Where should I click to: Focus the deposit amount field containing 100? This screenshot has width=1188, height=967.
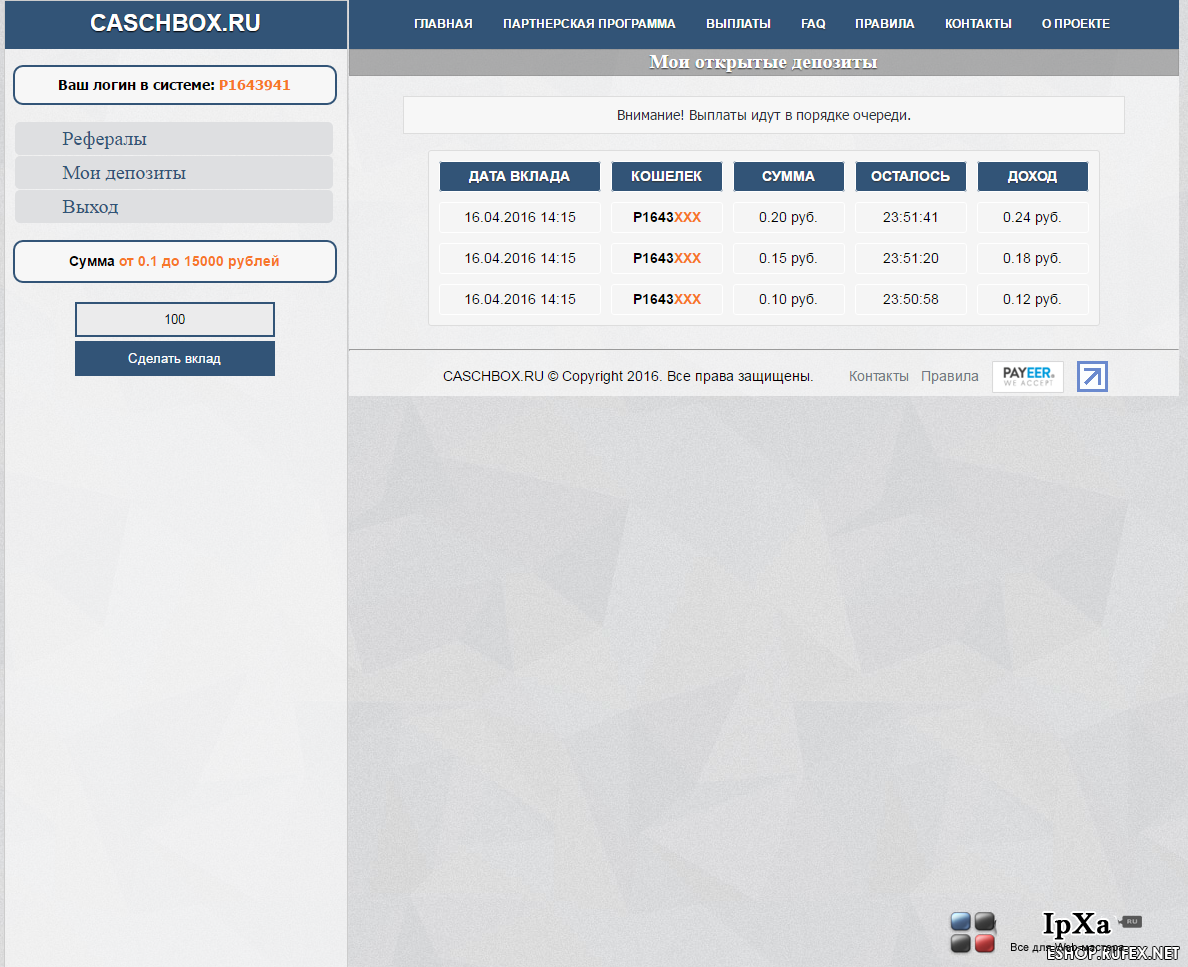pyautogui.click(x=175, y=319)
